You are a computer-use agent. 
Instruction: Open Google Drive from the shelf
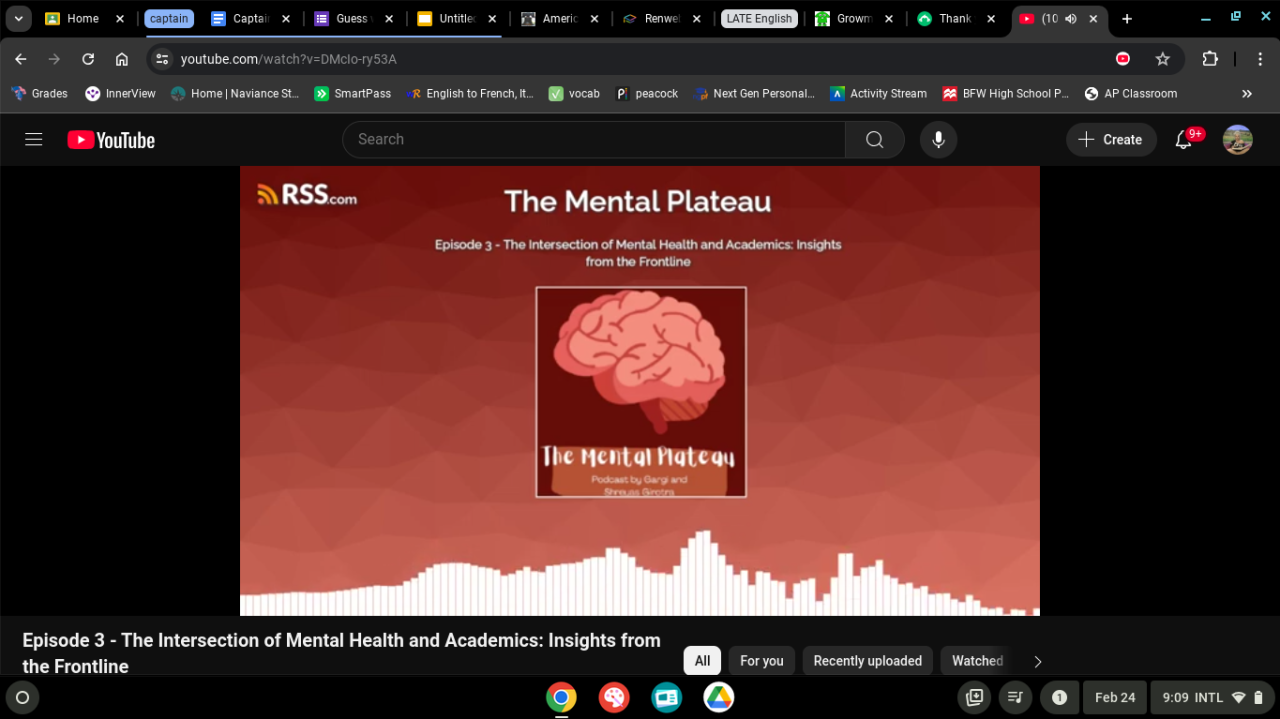[718, 697]
